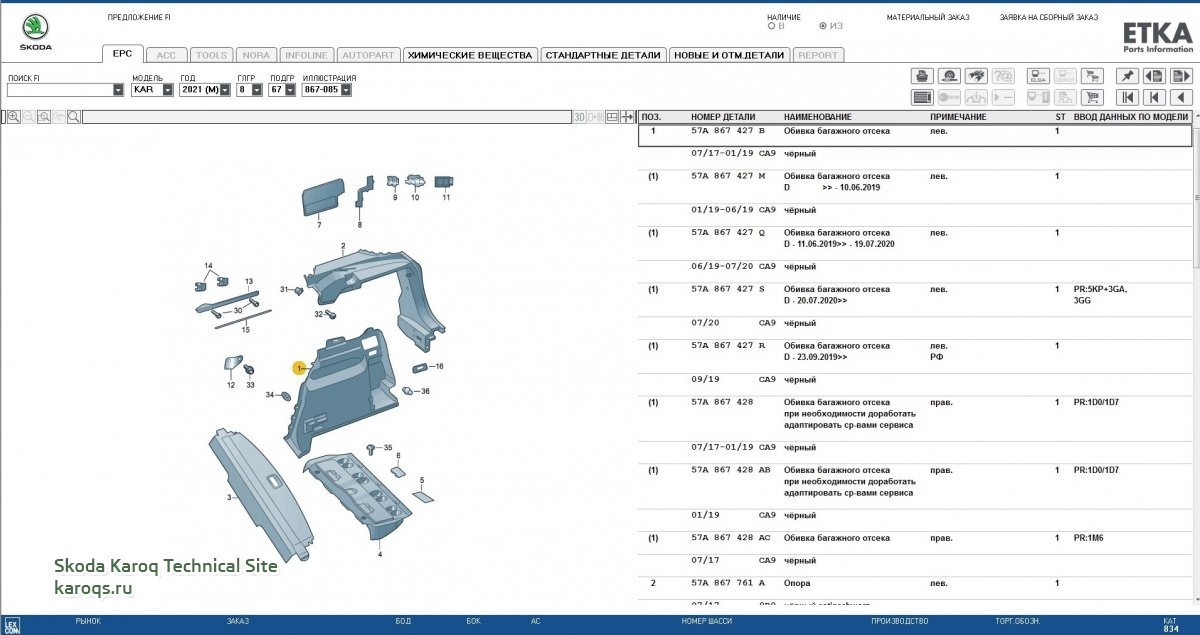Jump to first record with bar-arrow icon

tap(1126, 97)
